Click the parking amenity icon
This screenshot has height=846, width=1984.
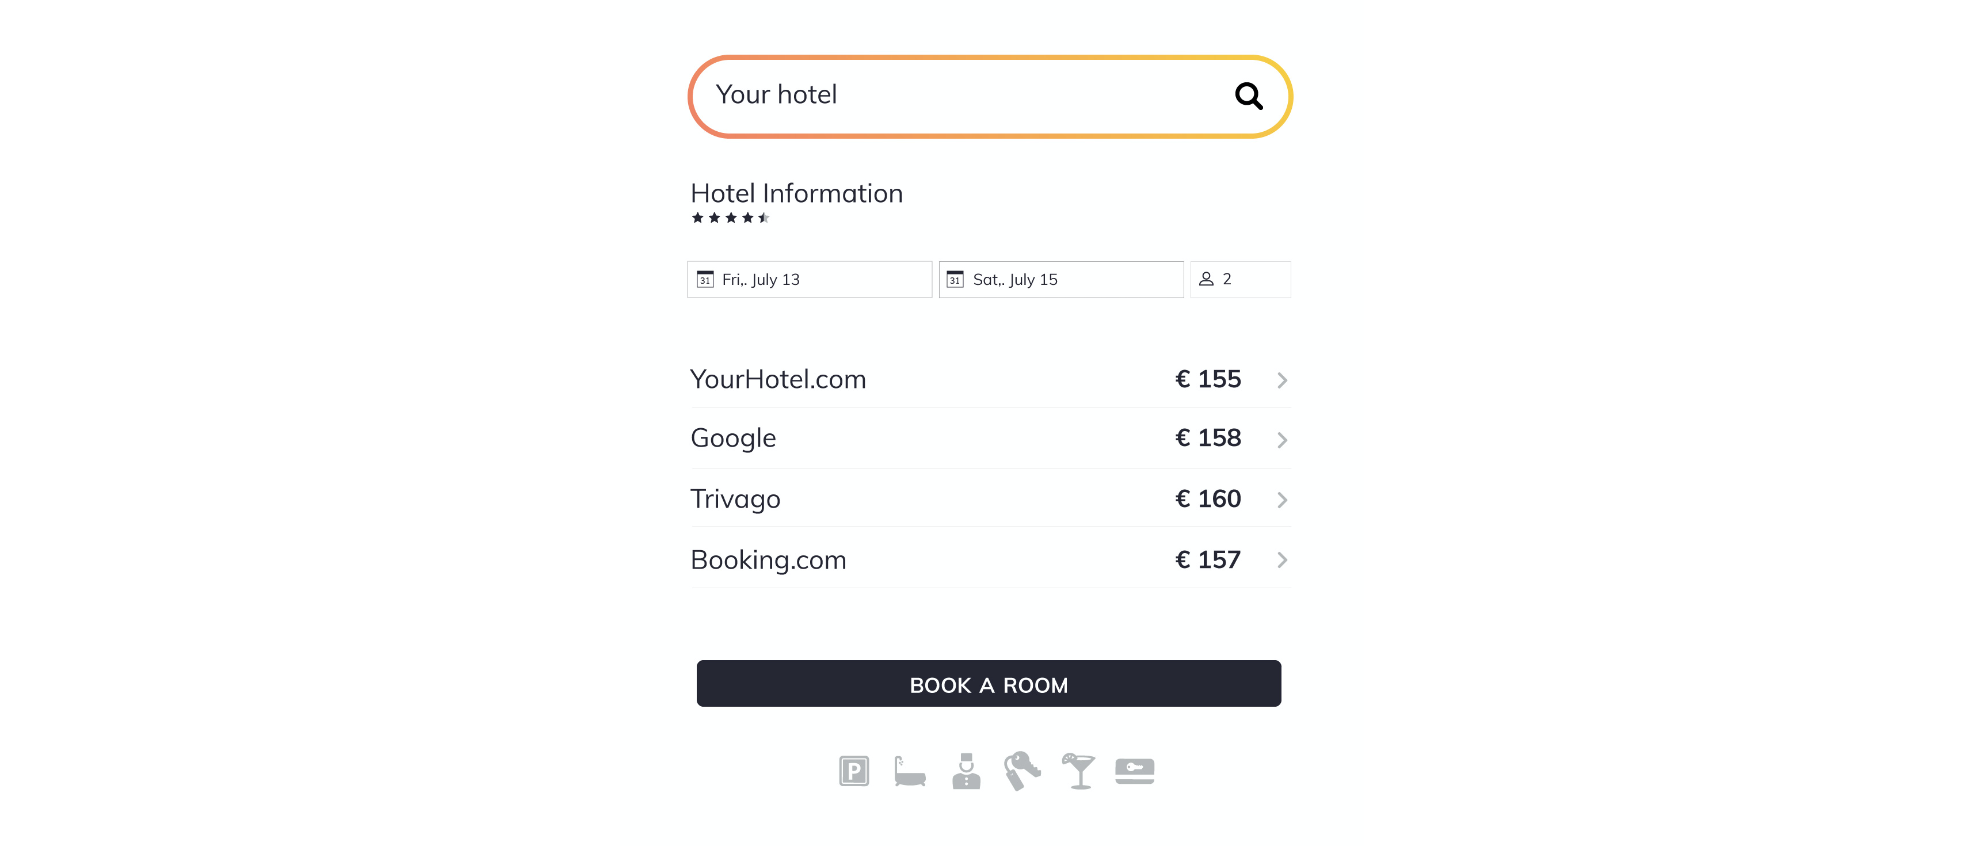coord(854,771)
